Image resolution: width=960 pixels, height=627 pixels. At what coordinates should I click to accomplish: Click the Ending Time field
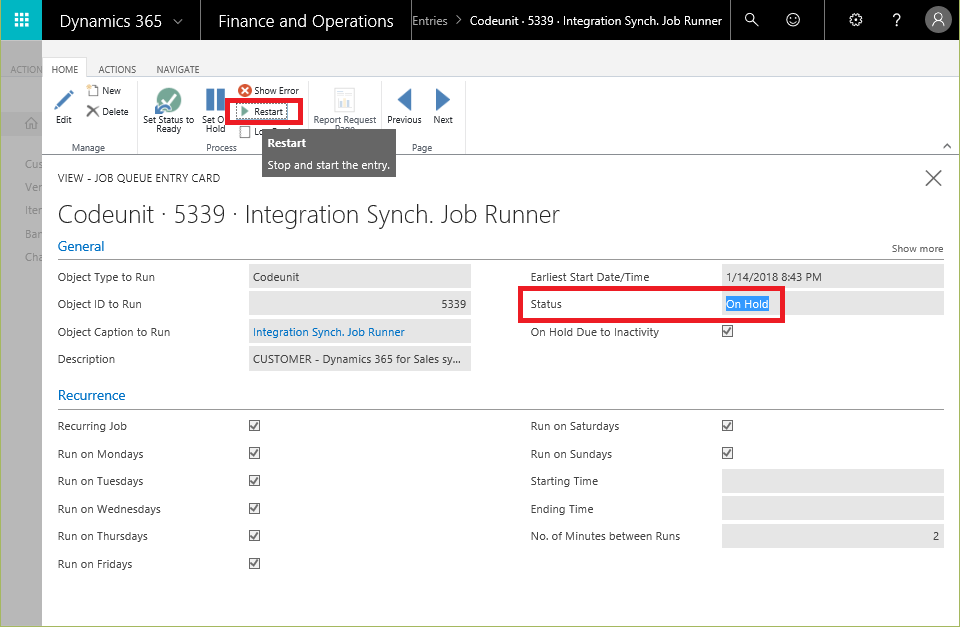pos(833,509)
